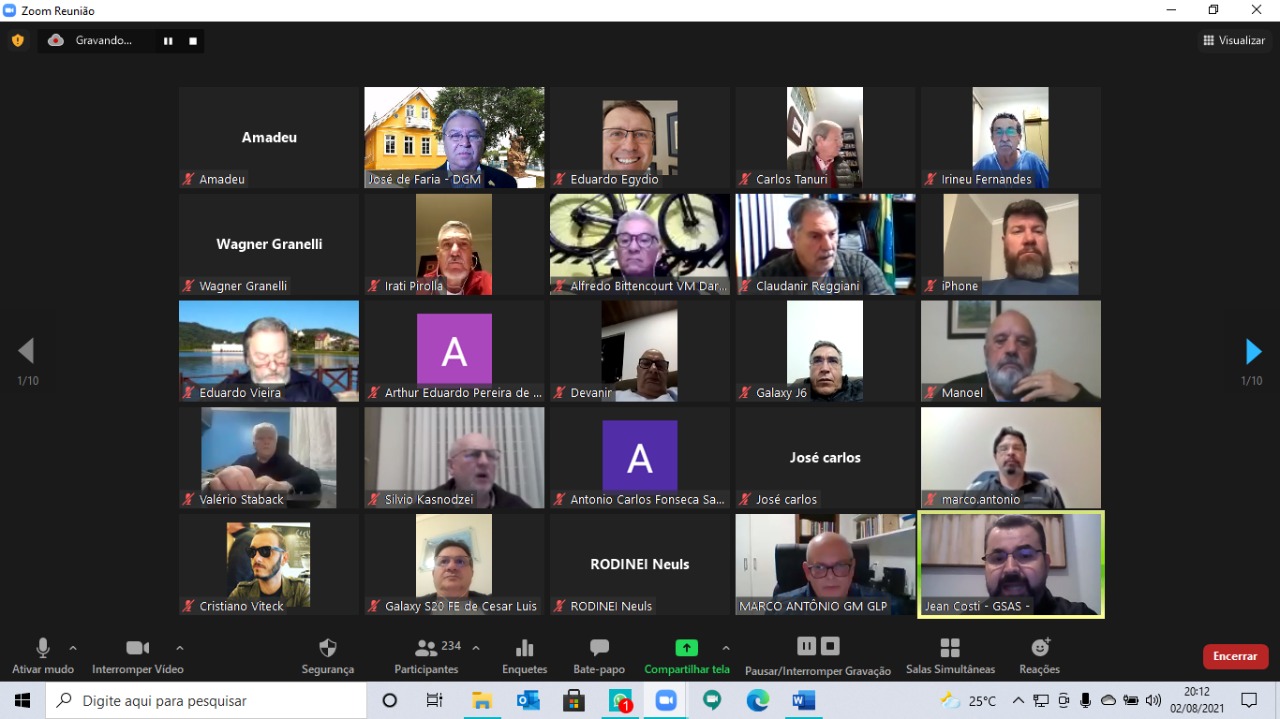Expand video options arrow beside Interromper Vídeo

click(180, 648)
